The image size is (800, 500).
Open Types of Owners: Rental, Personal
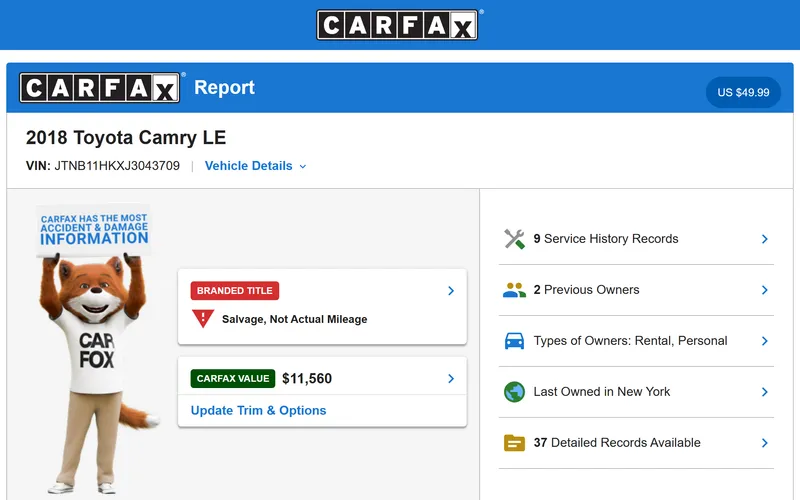[x=636, y=341]
